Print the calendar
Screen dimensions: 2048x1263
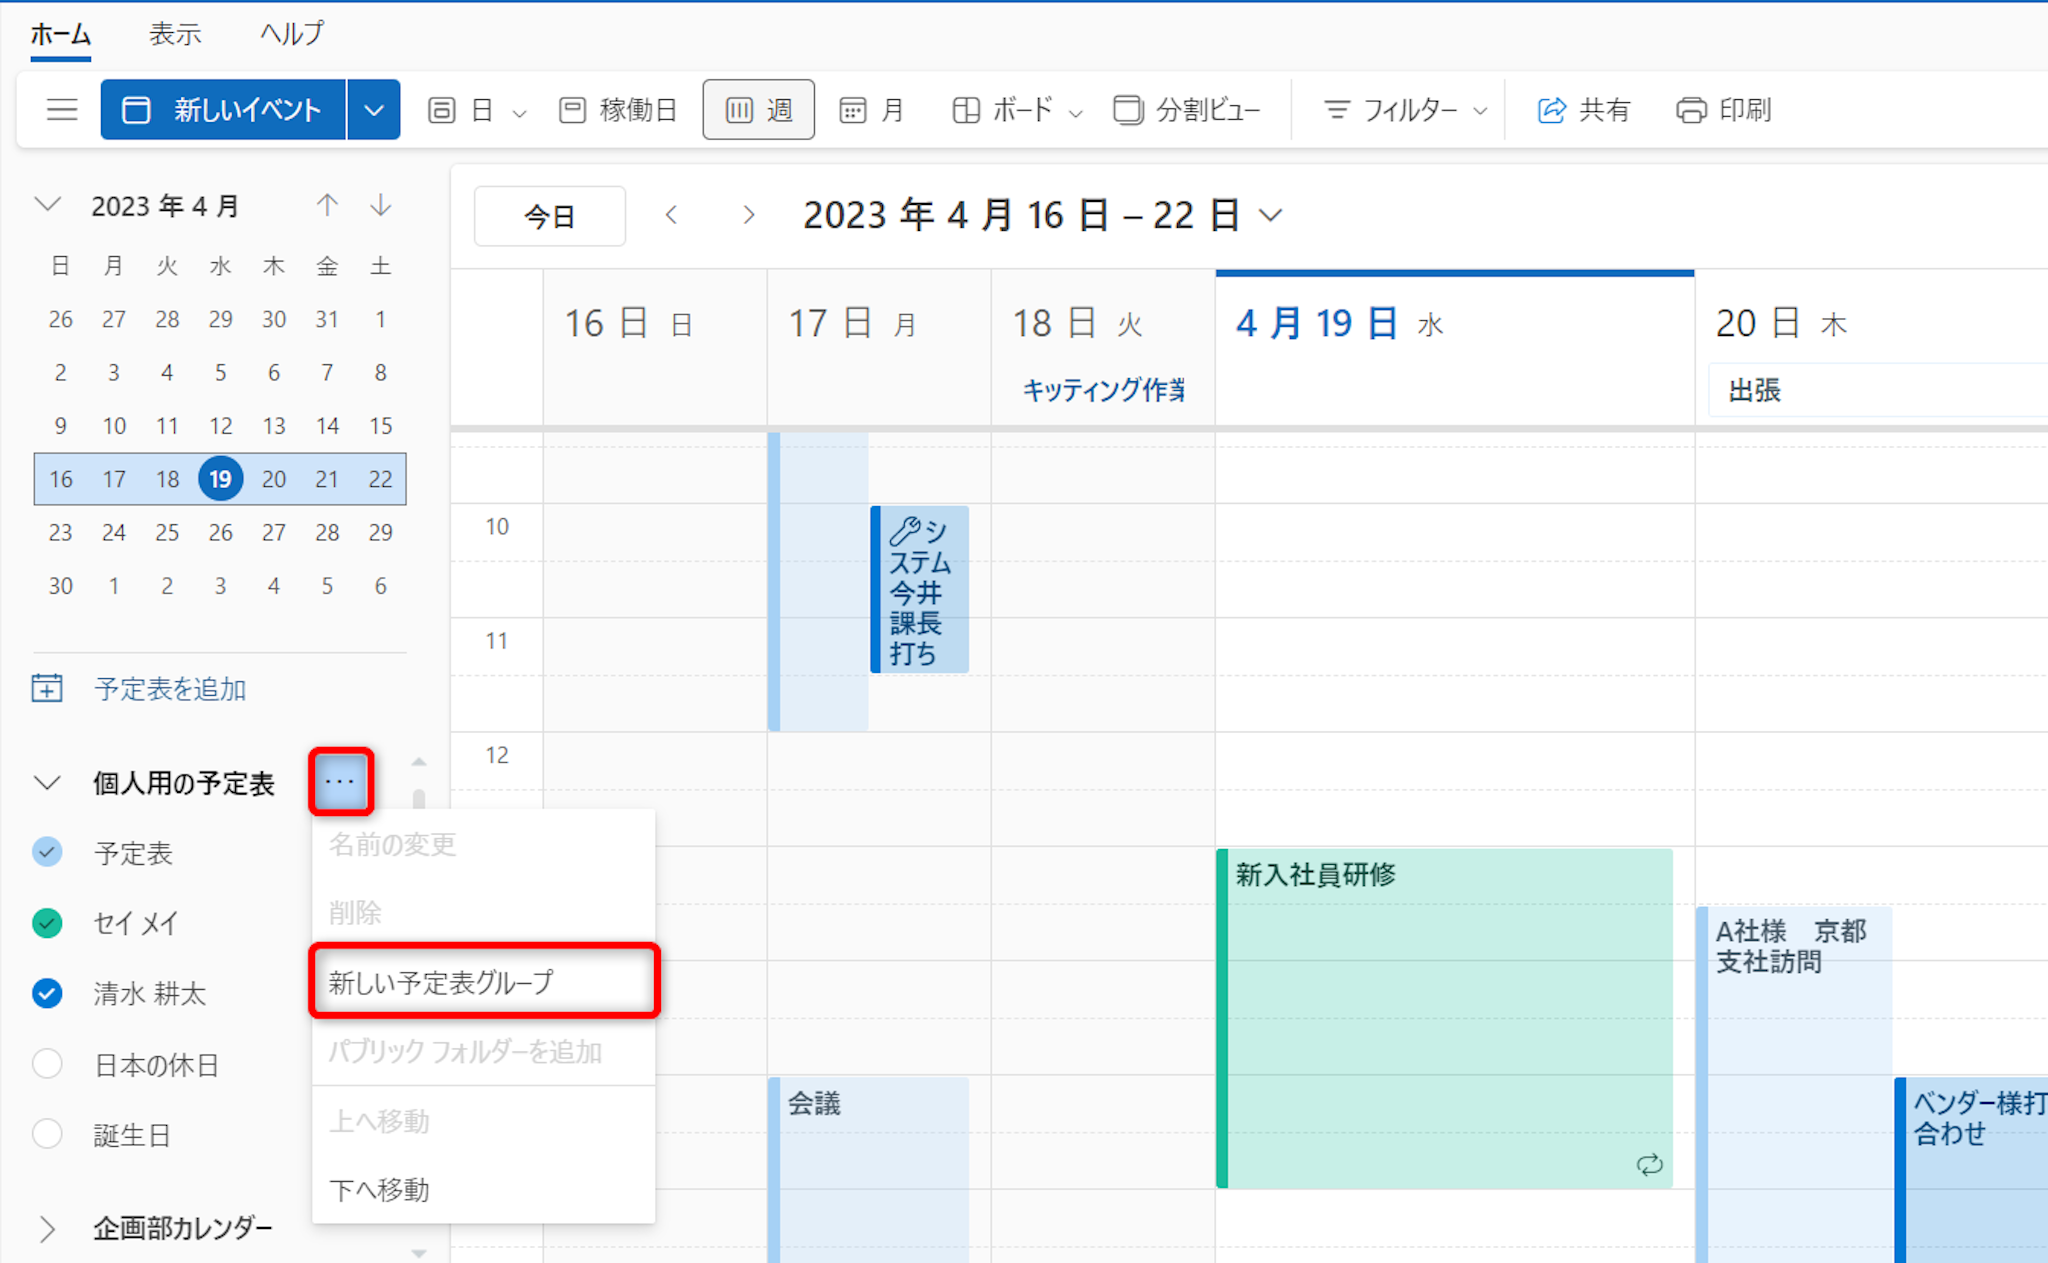tap(1723, 110)
